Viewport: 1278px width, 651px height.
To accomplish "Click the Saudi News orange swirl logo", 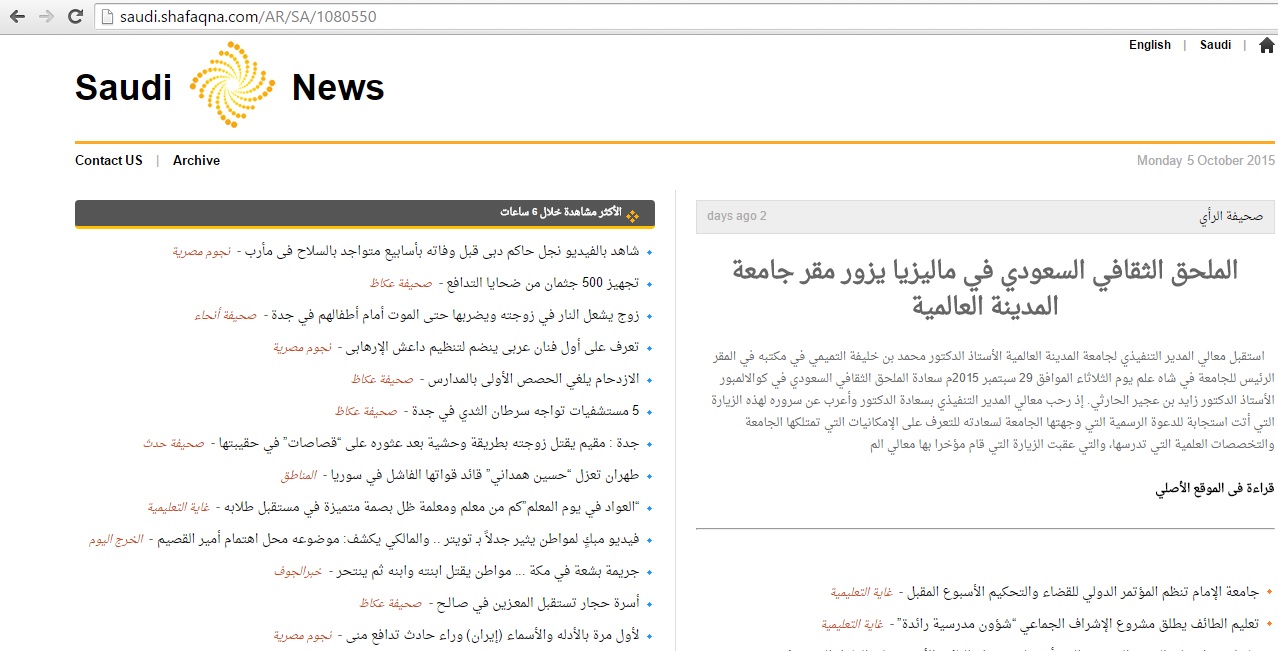I will pos(231,85).
